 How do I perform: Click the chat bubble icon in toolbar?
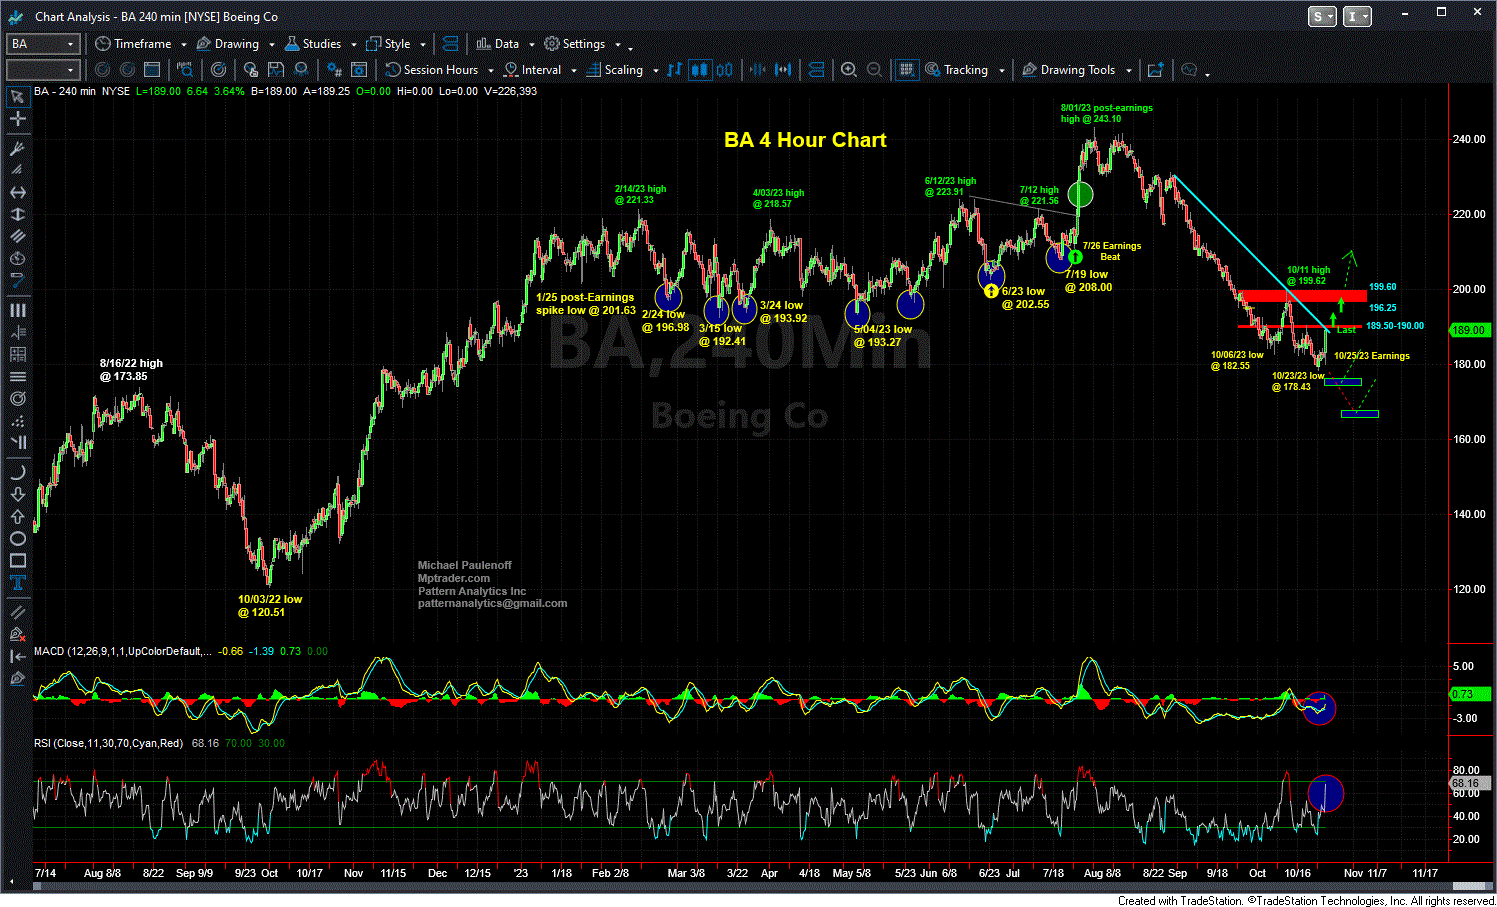coord(1189,70)
